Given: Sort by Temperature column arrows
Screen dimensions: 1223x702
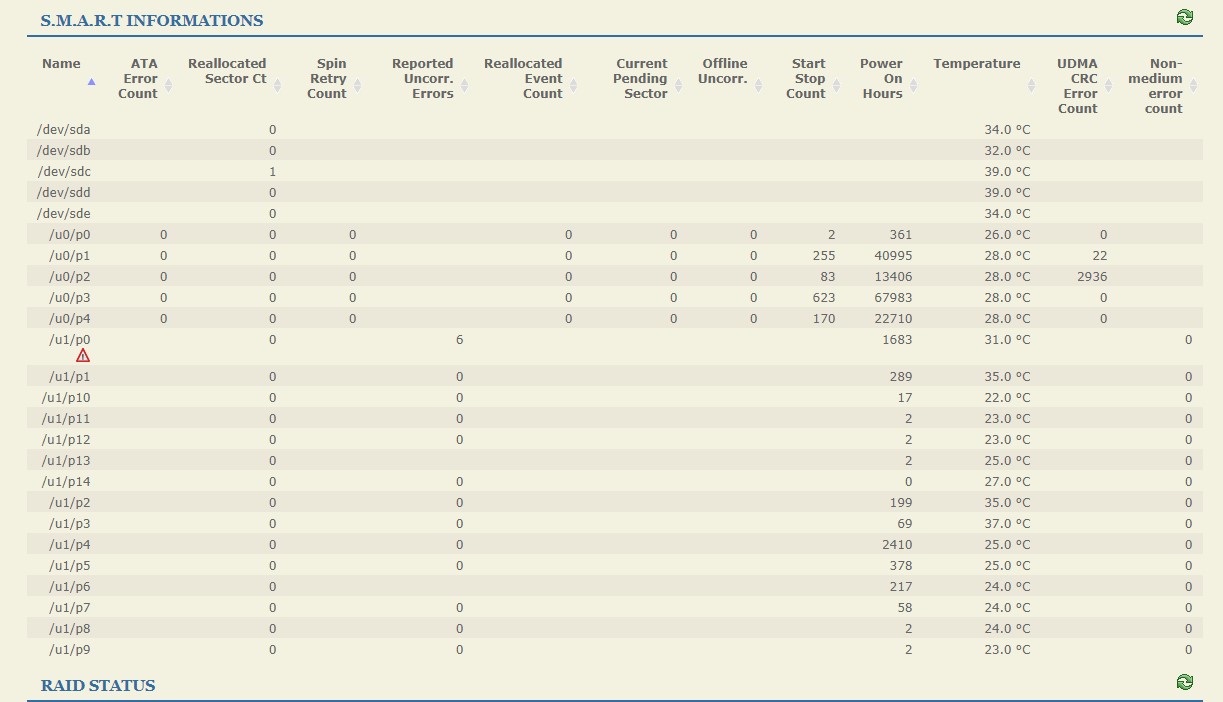Looking at the screenshot, I should pos(1031,86).
